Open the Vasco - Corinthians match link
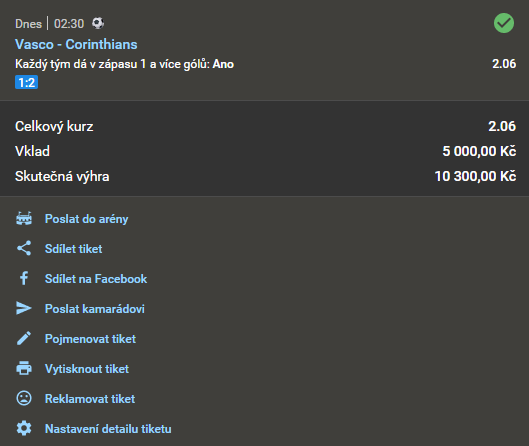The image size is (529, 446). (76, 44)
